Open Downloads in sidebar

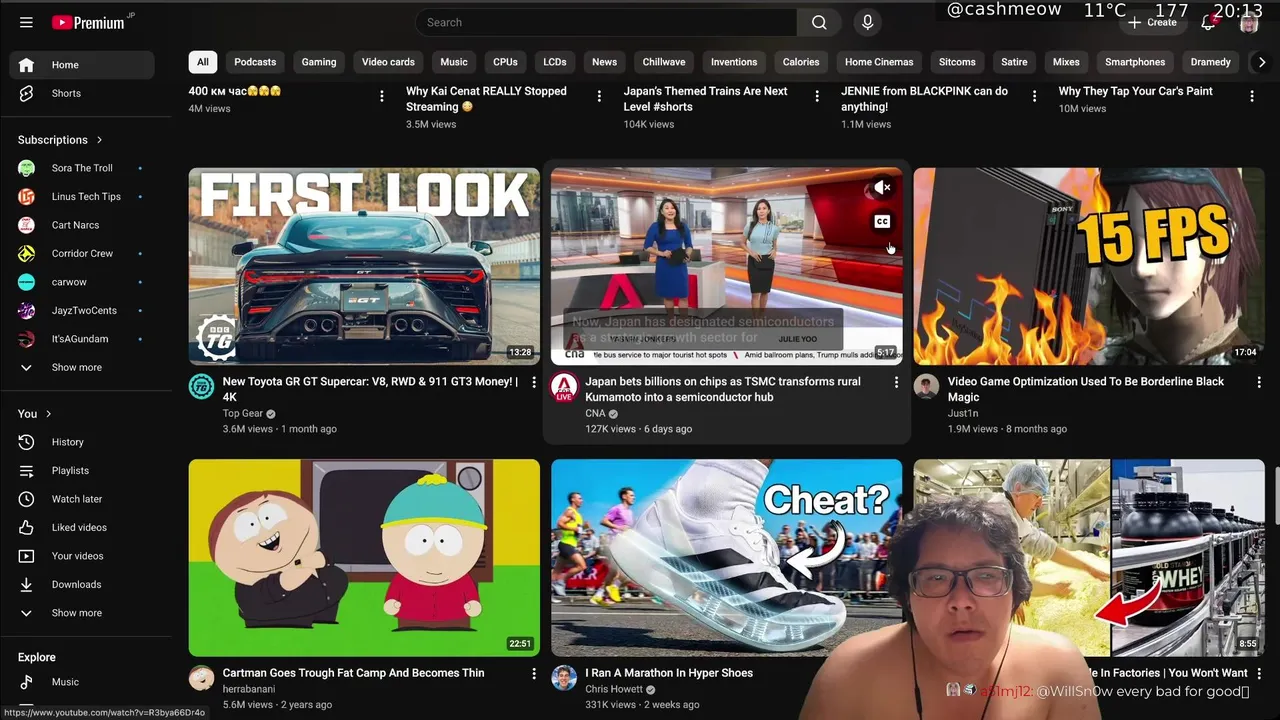coord(82,584)
